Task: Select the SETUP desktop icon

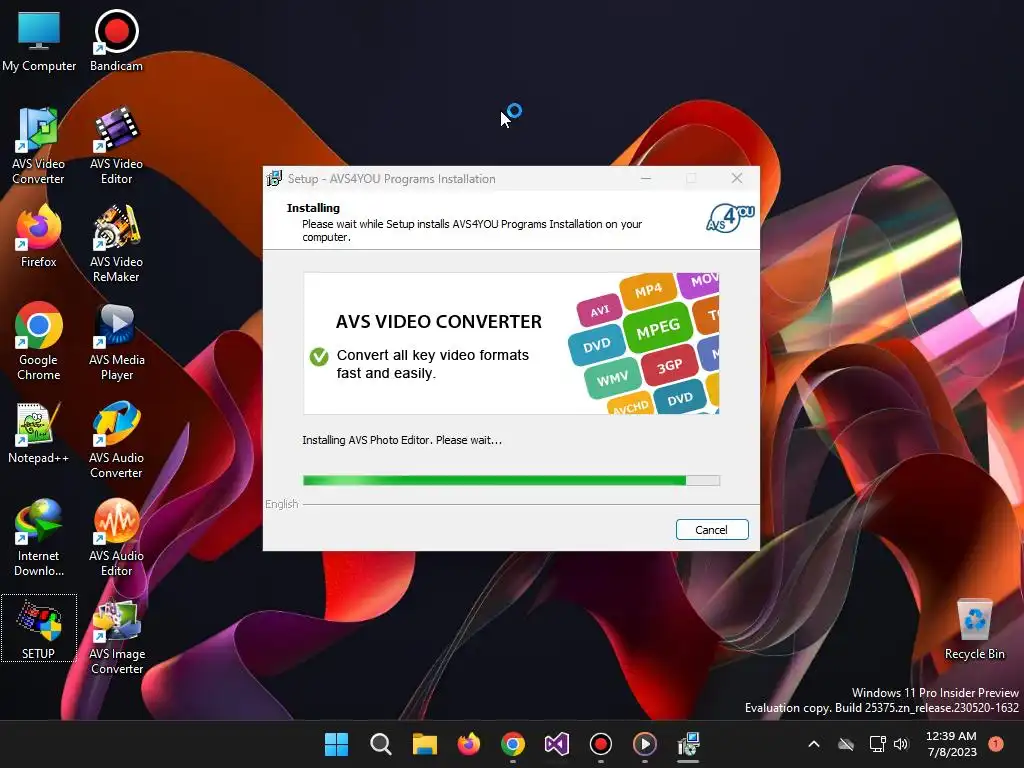Action: click(39, 628)
